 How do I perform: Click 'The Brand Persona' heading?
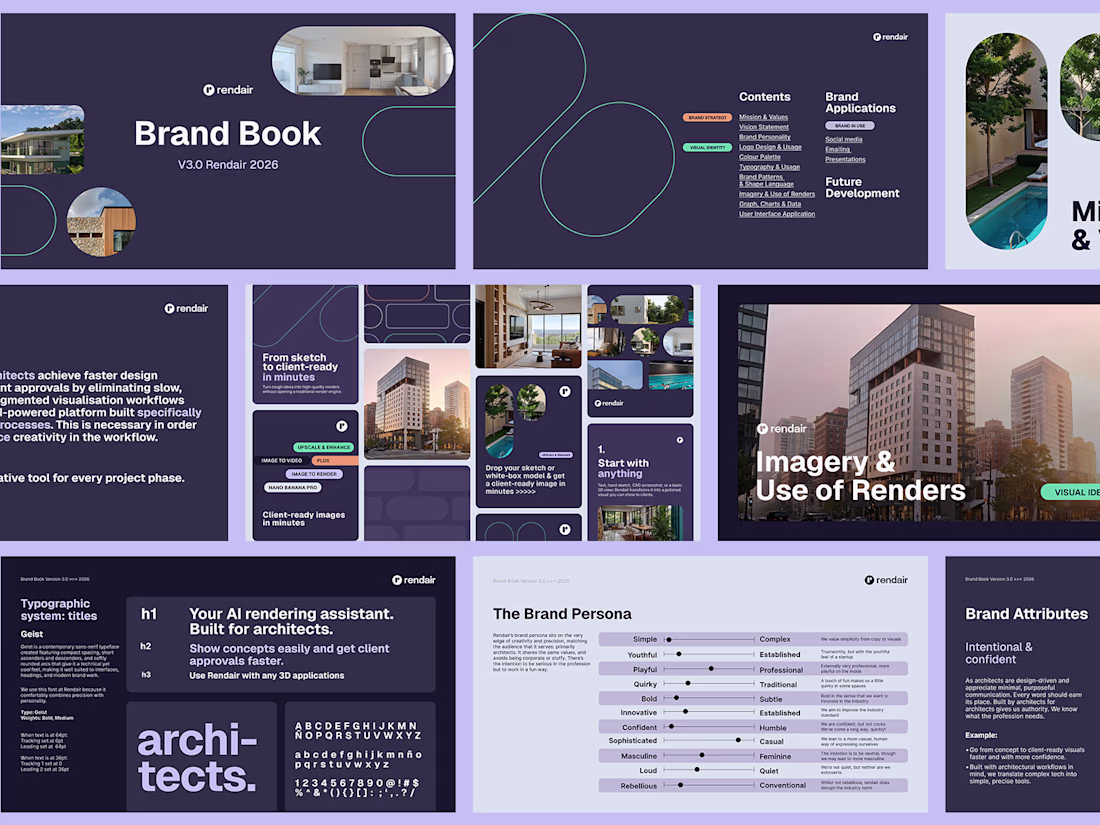point(562,614)
